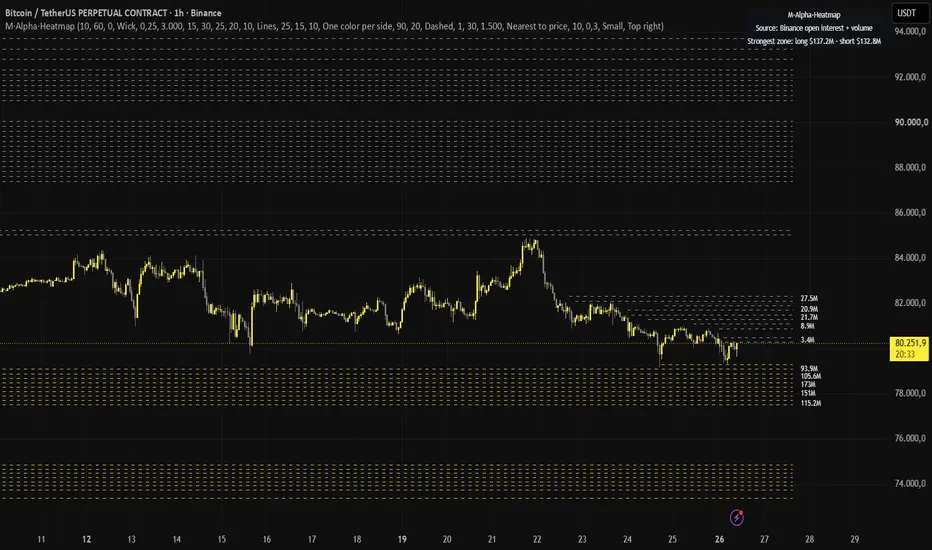Click date 20 on the time axis
This screenshot has width=932, height=550.
(447, 539)
